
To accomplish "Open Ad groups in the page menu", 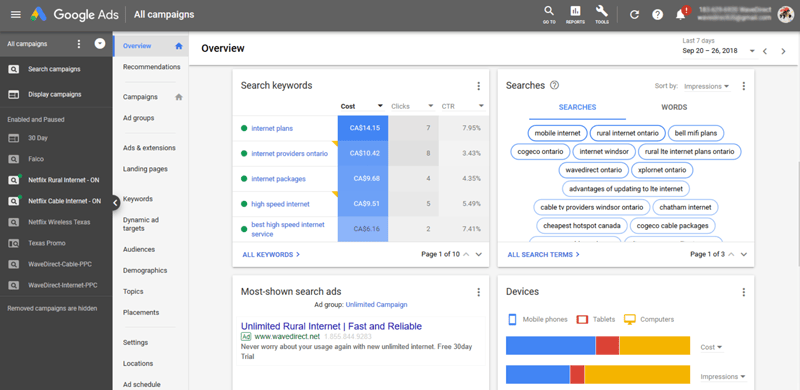I will (x=138, y=118).
